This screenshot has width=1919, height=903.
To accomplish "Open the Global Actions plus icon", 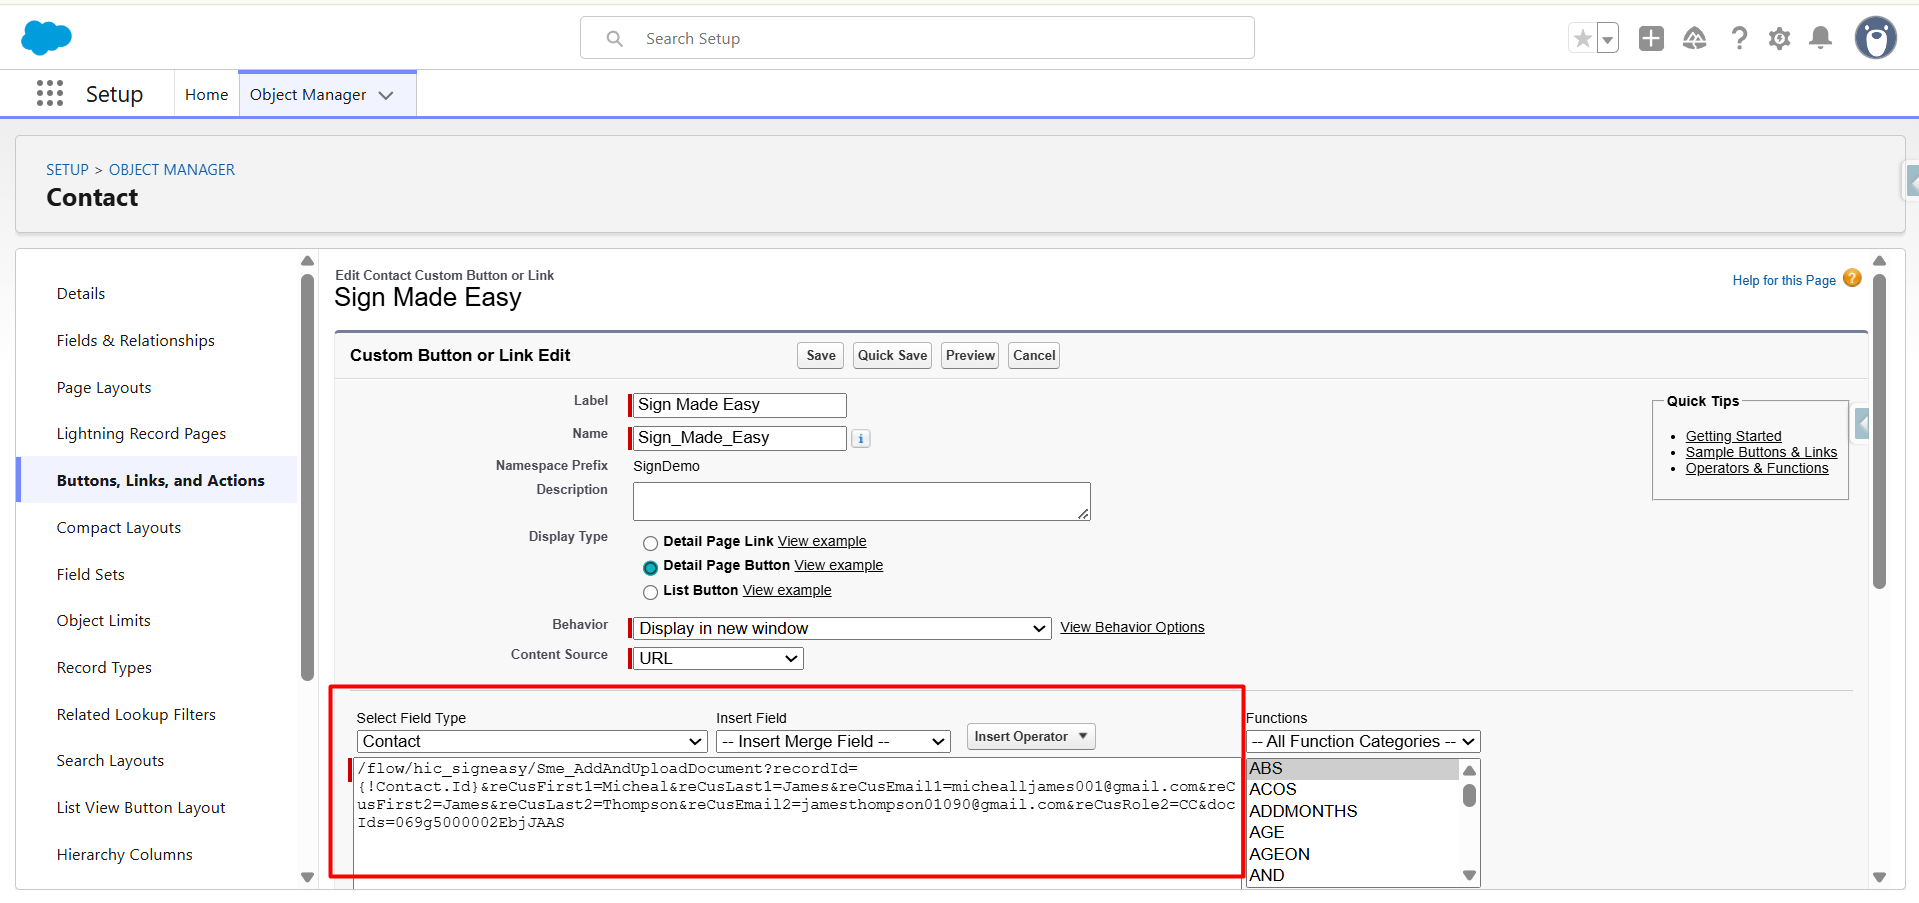I will click(1651, 39).
